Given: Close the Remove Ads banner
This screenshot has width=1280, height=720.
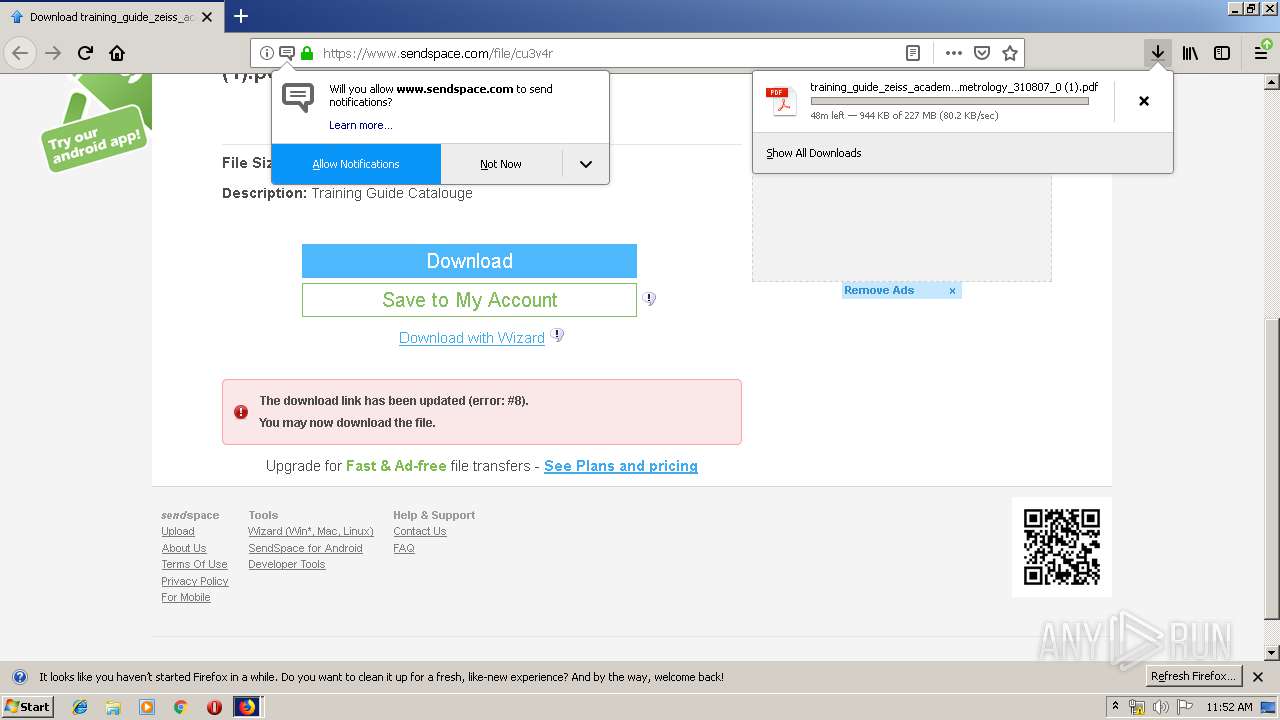Looking at the screenshot, I should coord(952,291).
